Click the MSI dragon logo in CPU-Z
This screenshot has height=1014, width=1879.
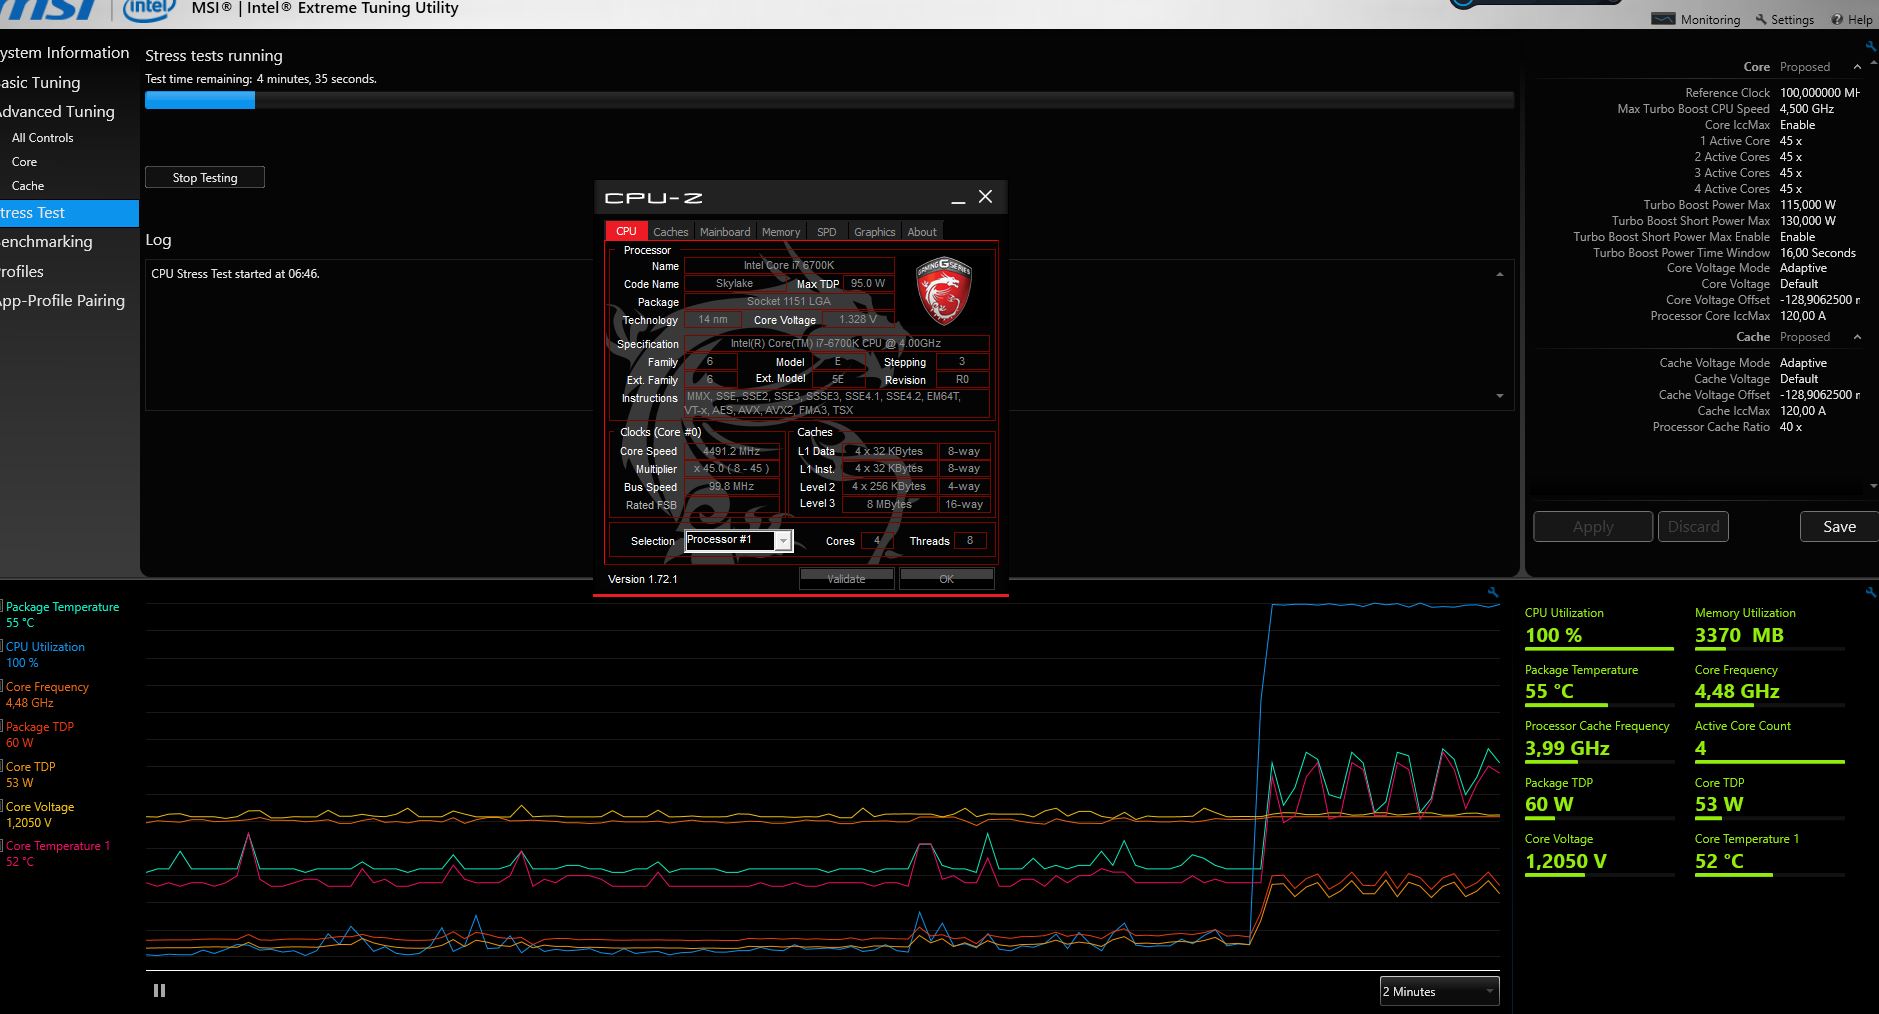944,291
